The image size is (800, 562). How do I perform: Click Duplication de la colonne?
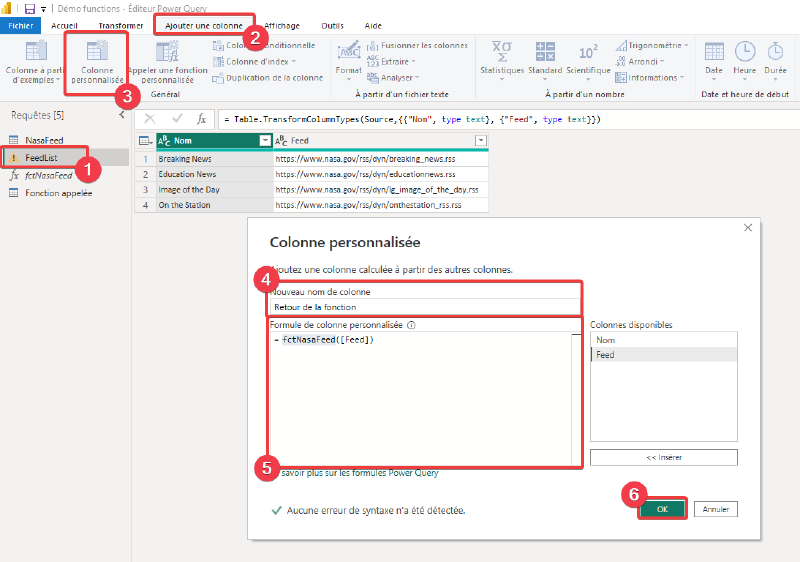[268, 78]
